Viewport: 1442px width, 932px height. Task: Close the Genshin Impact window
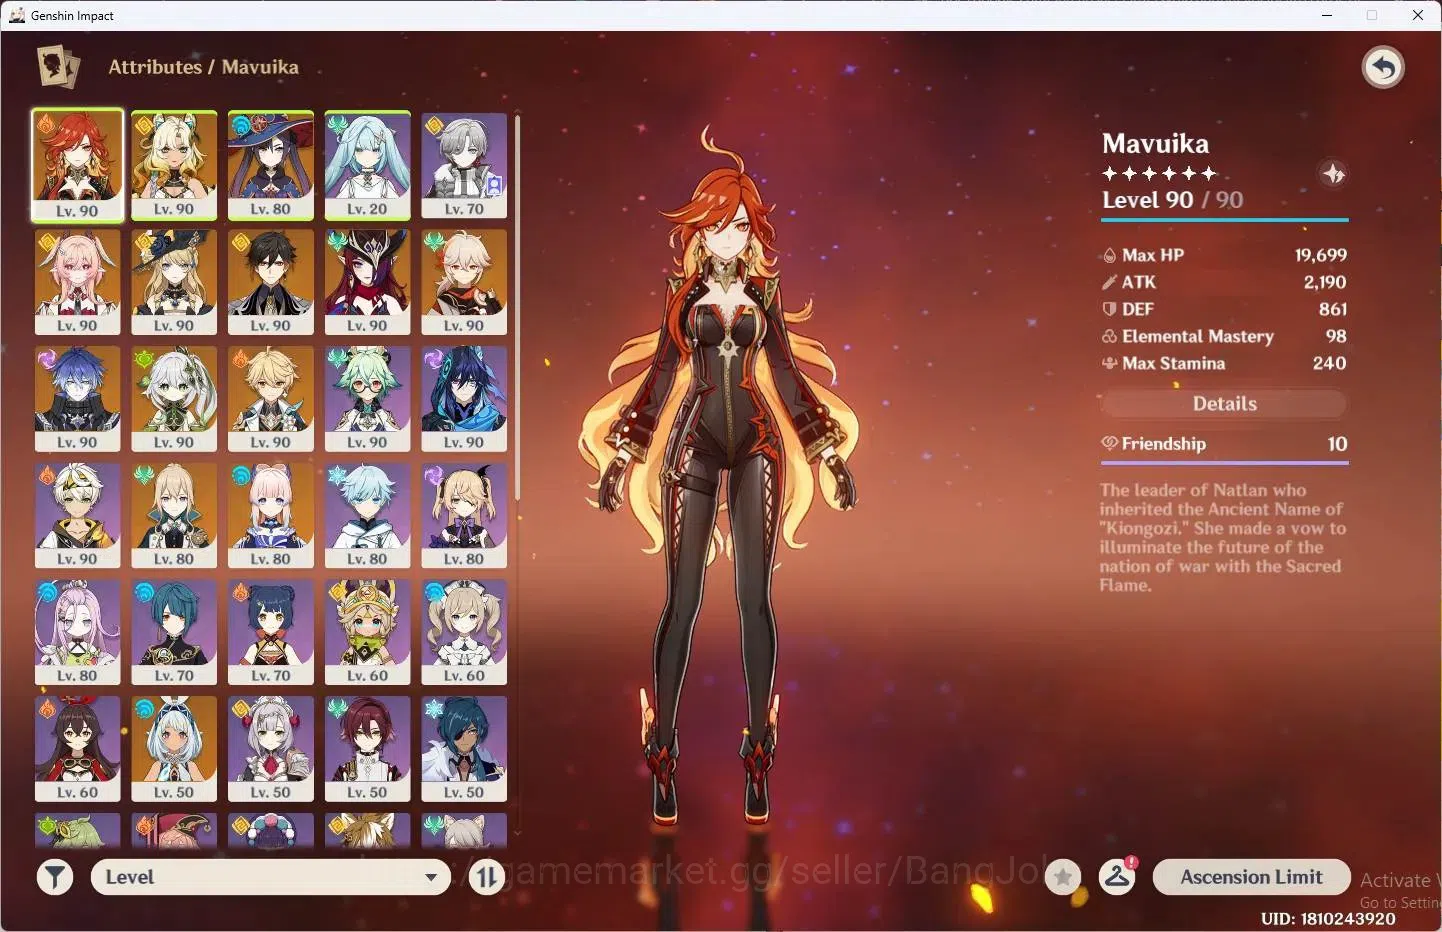coord(1418,15)
